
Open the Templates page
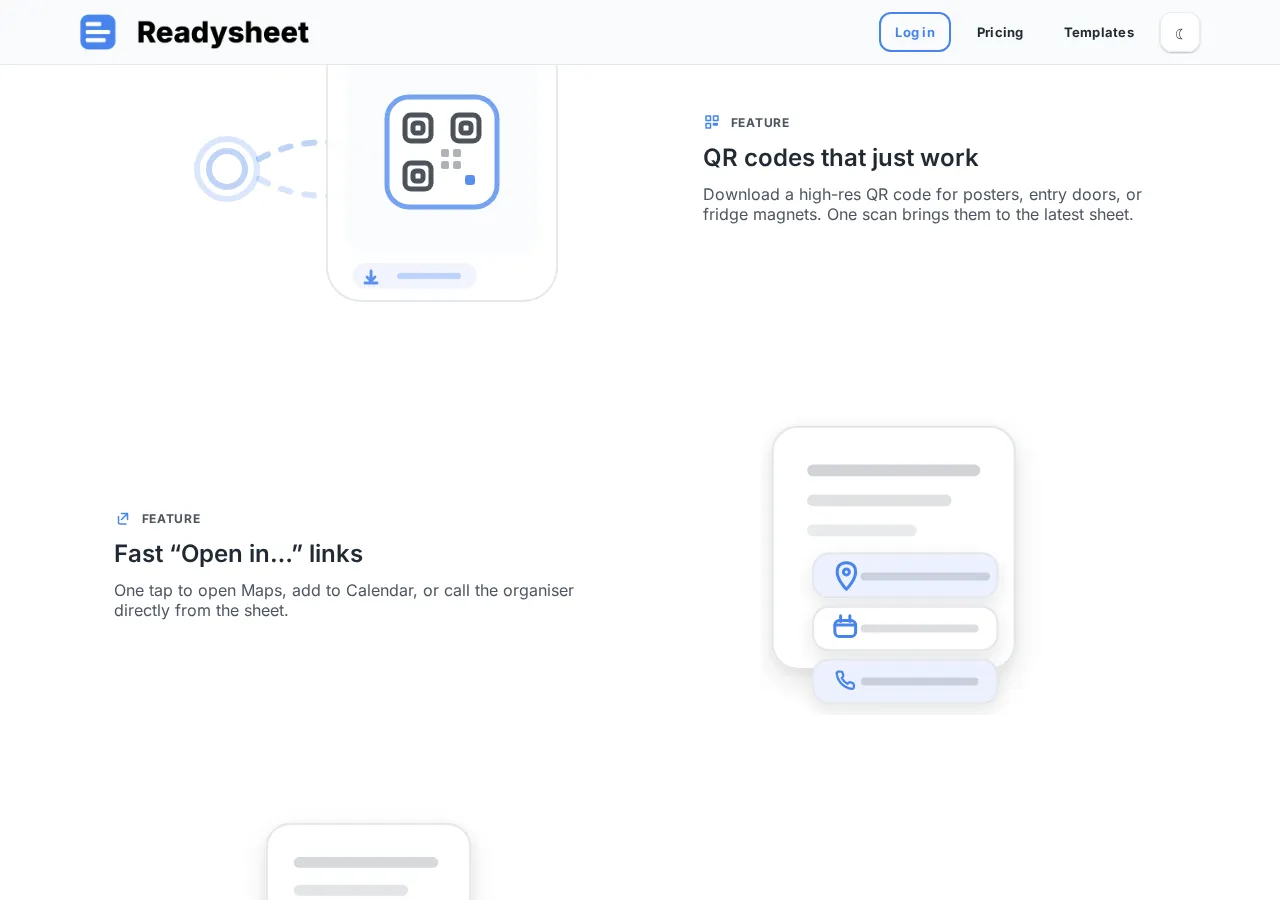coord(1099,32)
